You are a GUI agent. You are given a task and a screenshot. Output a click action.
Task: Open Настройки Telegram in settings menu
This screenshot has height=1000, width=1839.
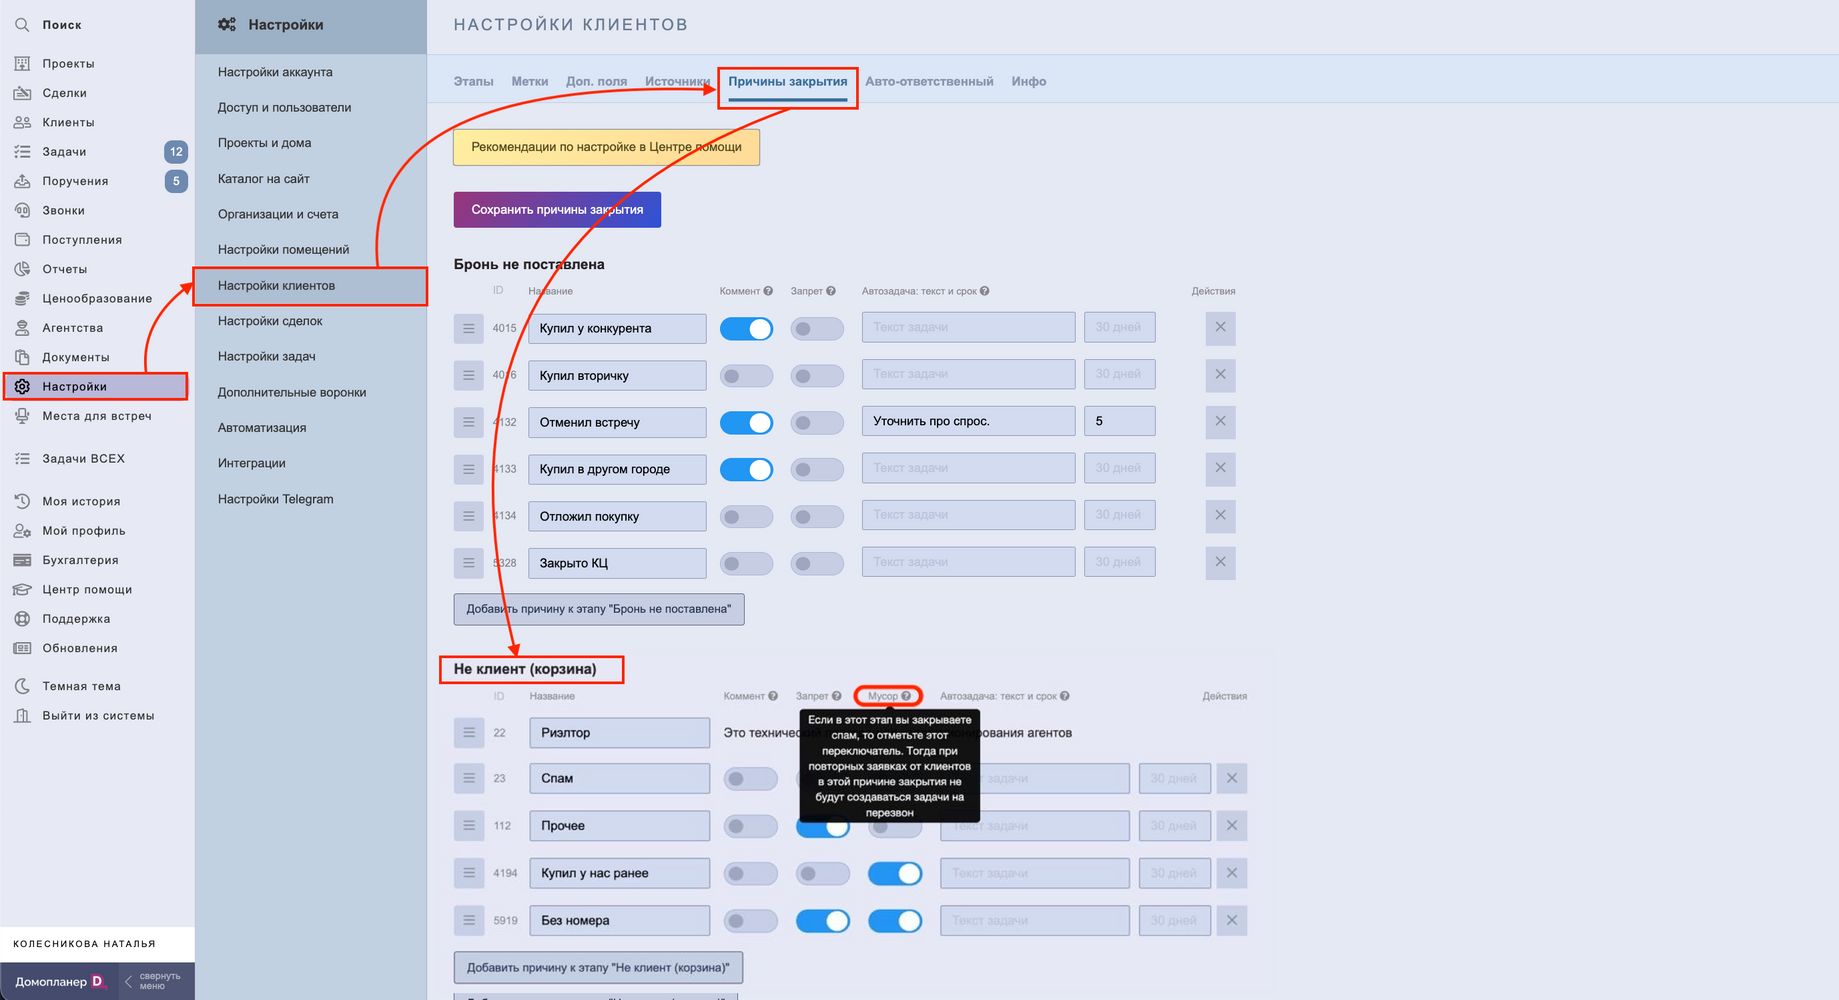click(275, 499)
